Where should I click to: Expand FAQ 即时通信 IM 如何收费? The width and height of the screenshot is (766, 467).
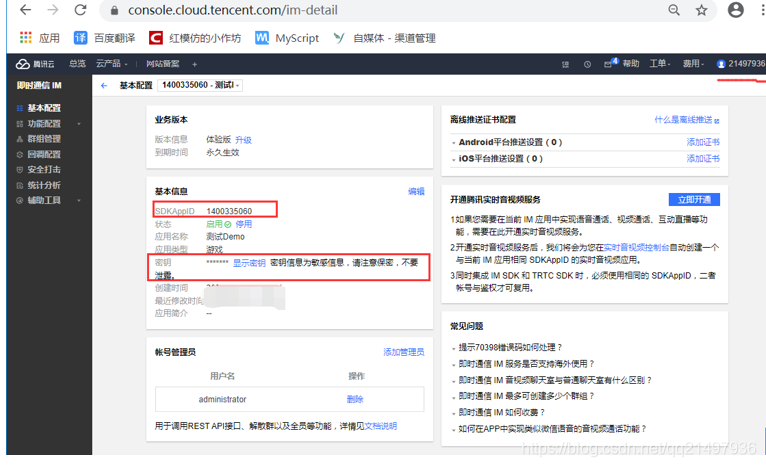498,412
